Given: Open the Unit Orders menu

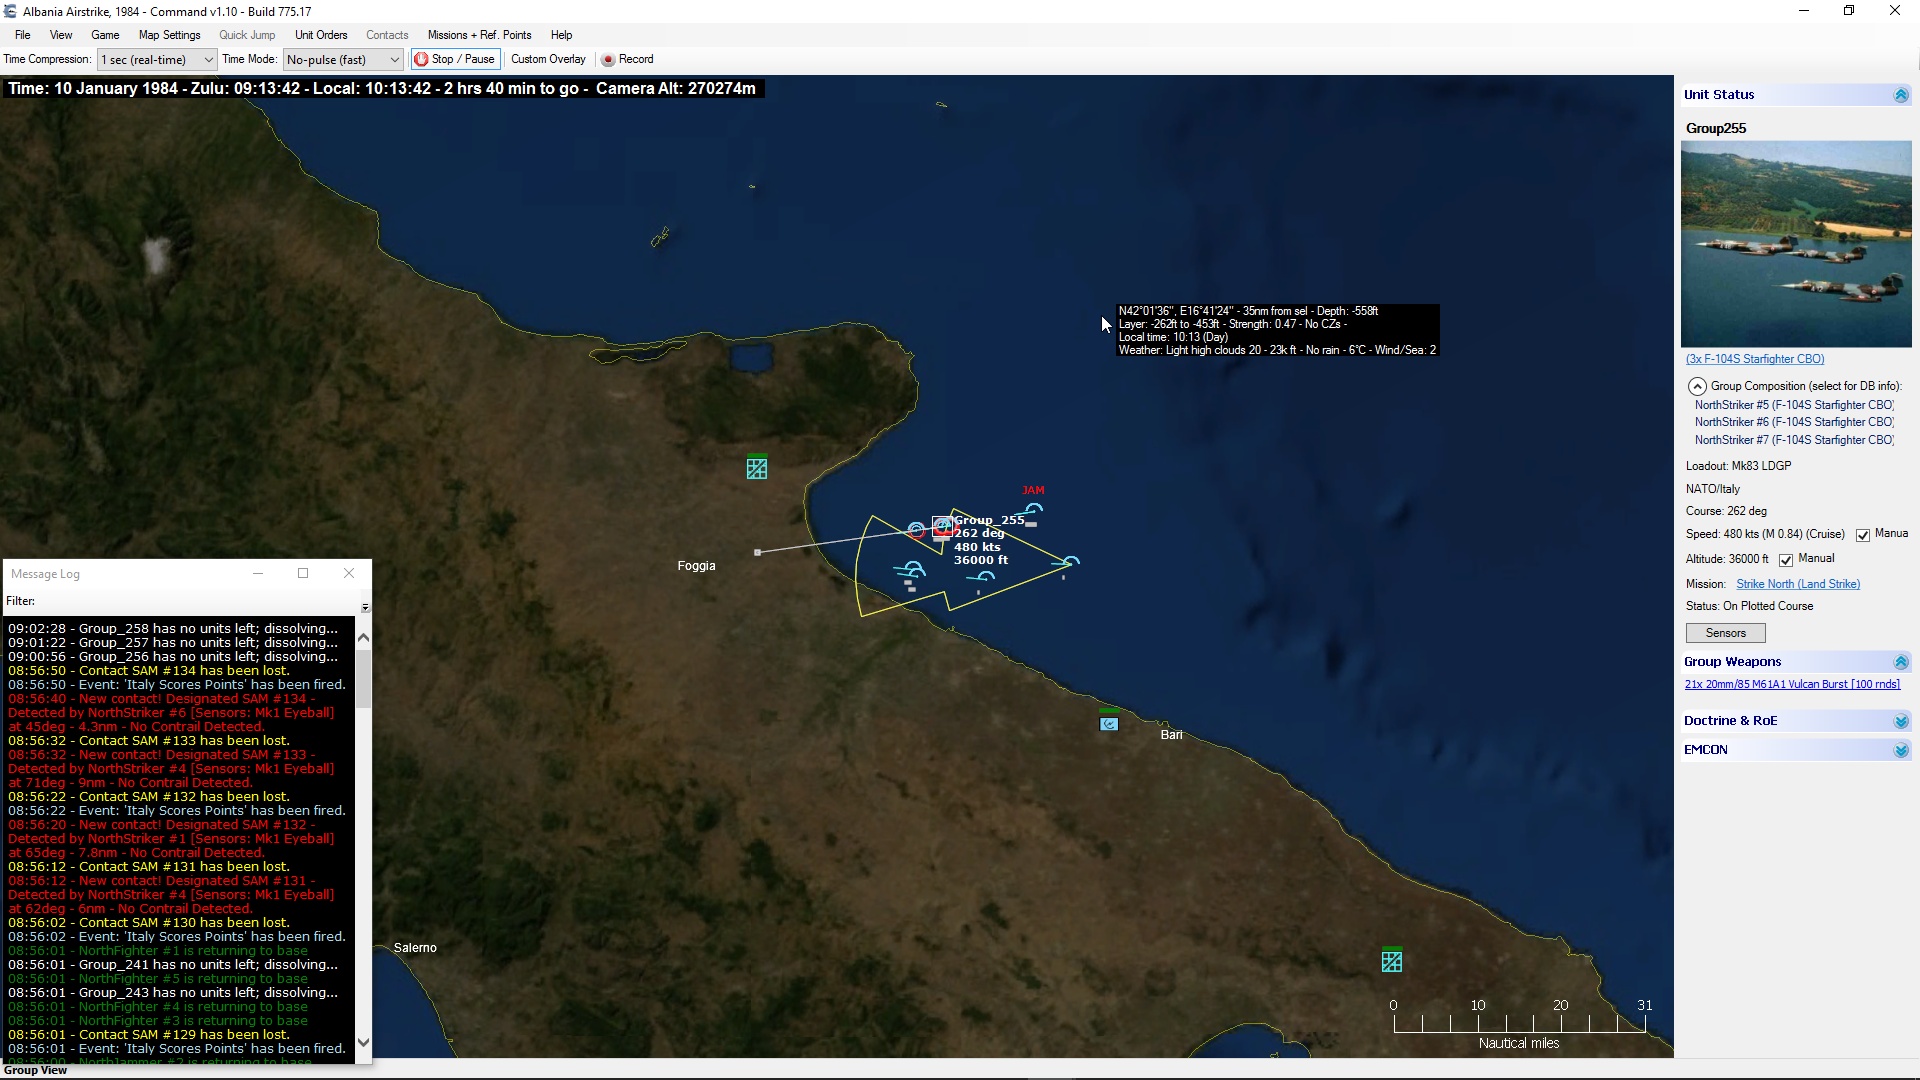Looking at the screenshot, I should point(321,35).
